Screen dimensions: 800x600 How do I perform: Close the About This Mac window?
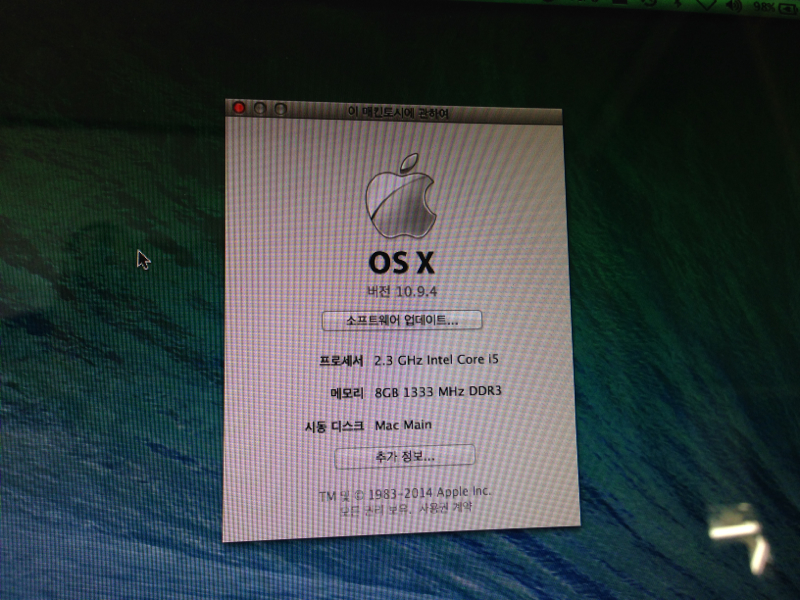(239, 108)
